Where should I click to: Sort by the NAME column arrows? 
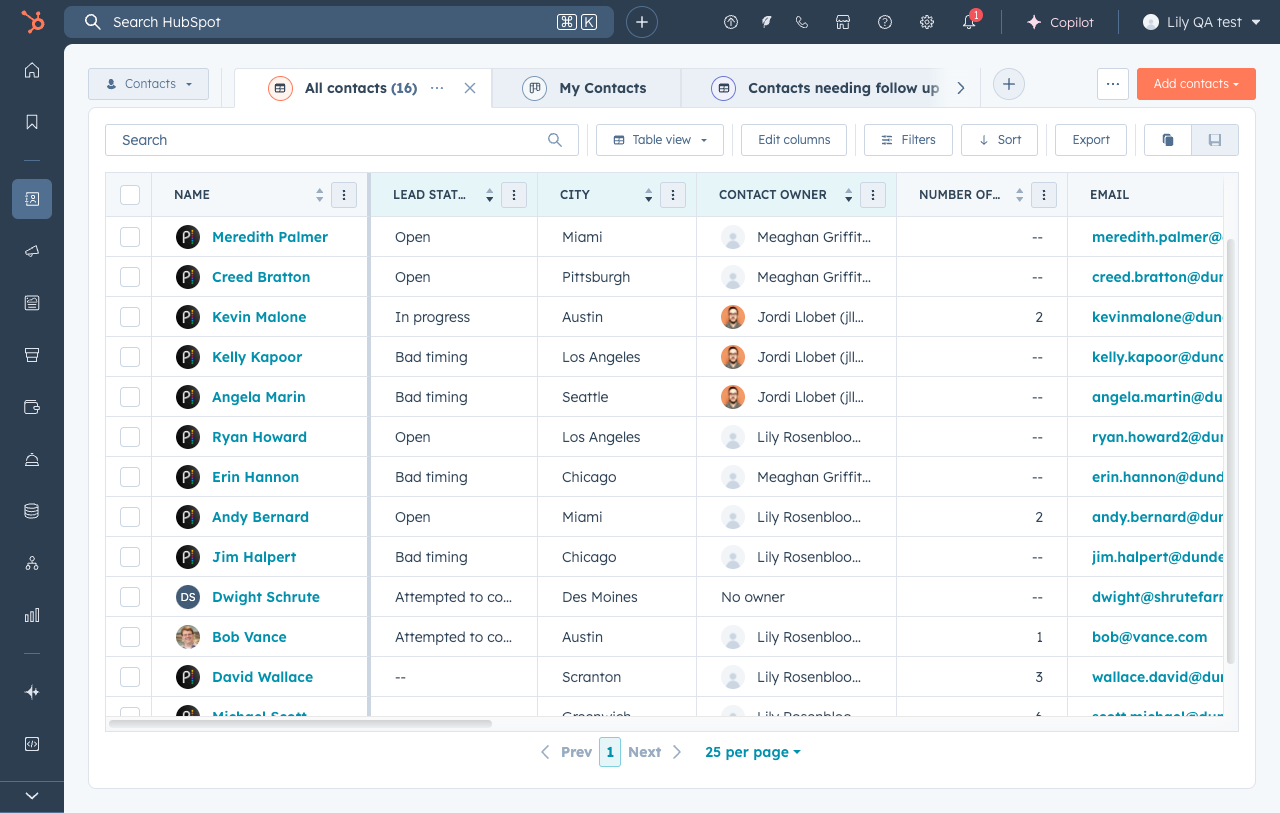320,195
